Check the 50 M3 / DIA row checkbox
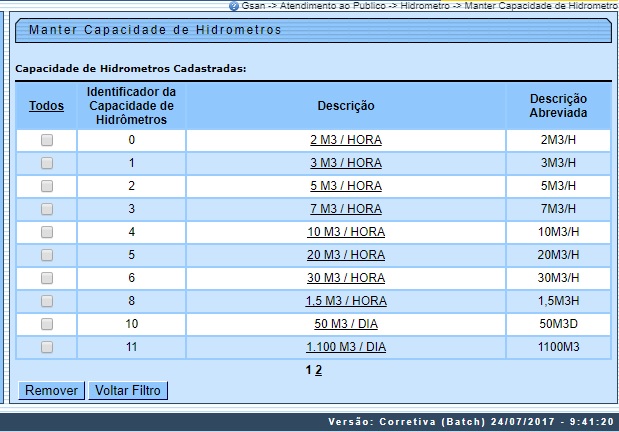 pyautogui.click(x=47, y=324)
